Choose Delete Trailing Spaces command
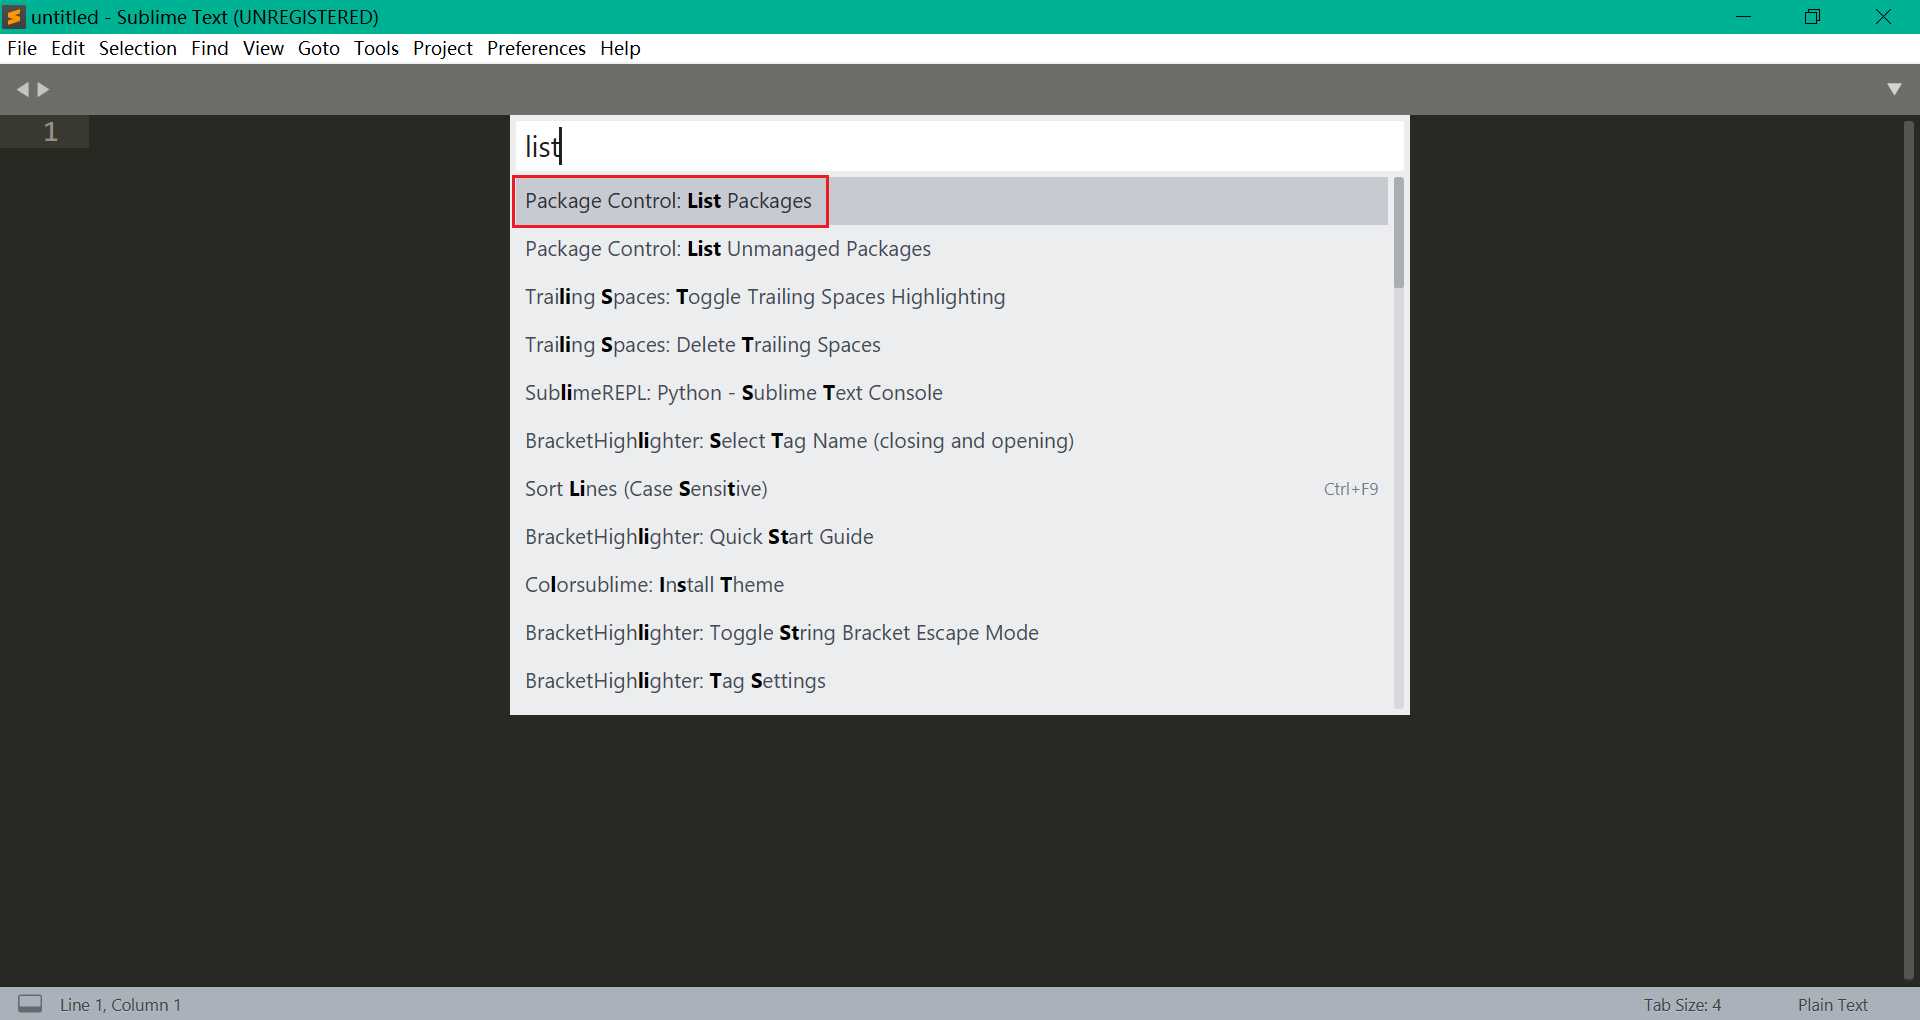 (x=951, y=345)
